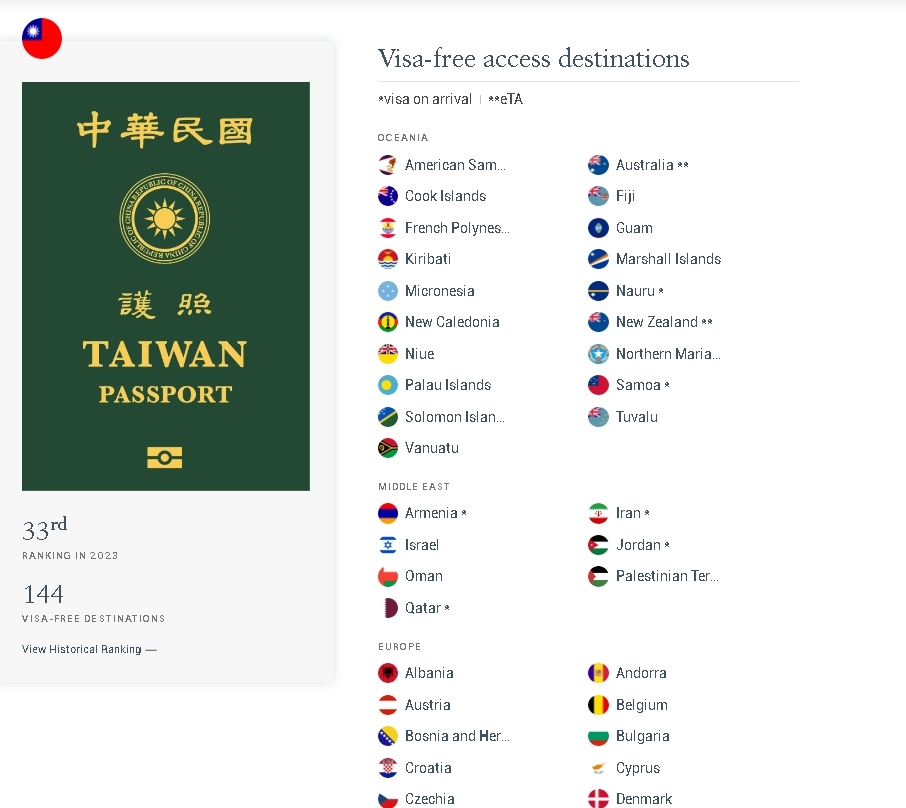The width and height of the screenshot is (906, 808).
Task: Open View Historical Ranking link
Action: click(89, 649)
